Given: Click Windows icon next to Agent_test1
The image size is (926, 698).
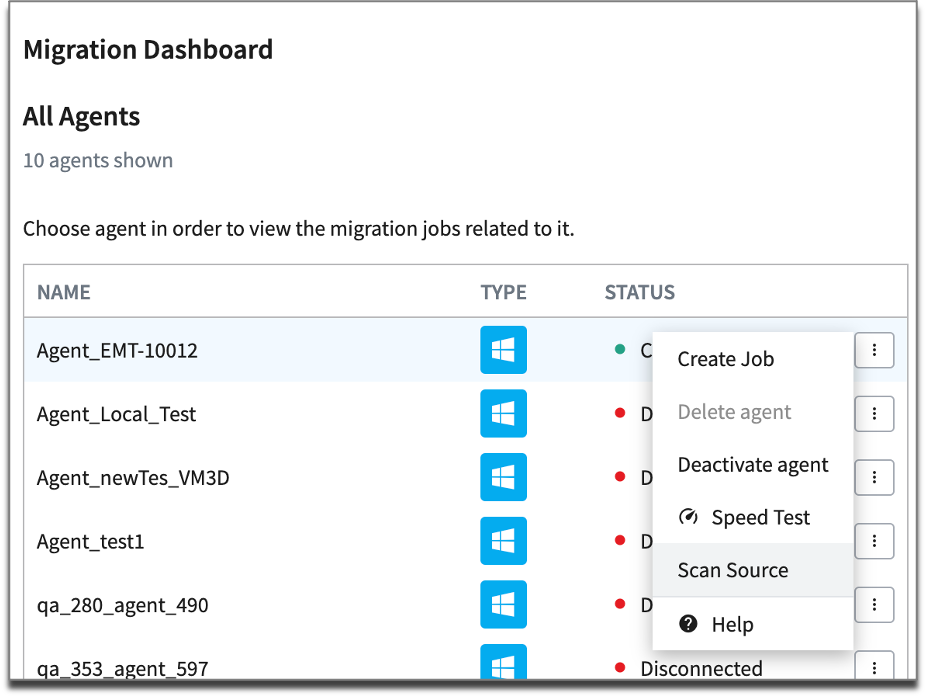Looking at the screenshot, I should pos(503,541).
